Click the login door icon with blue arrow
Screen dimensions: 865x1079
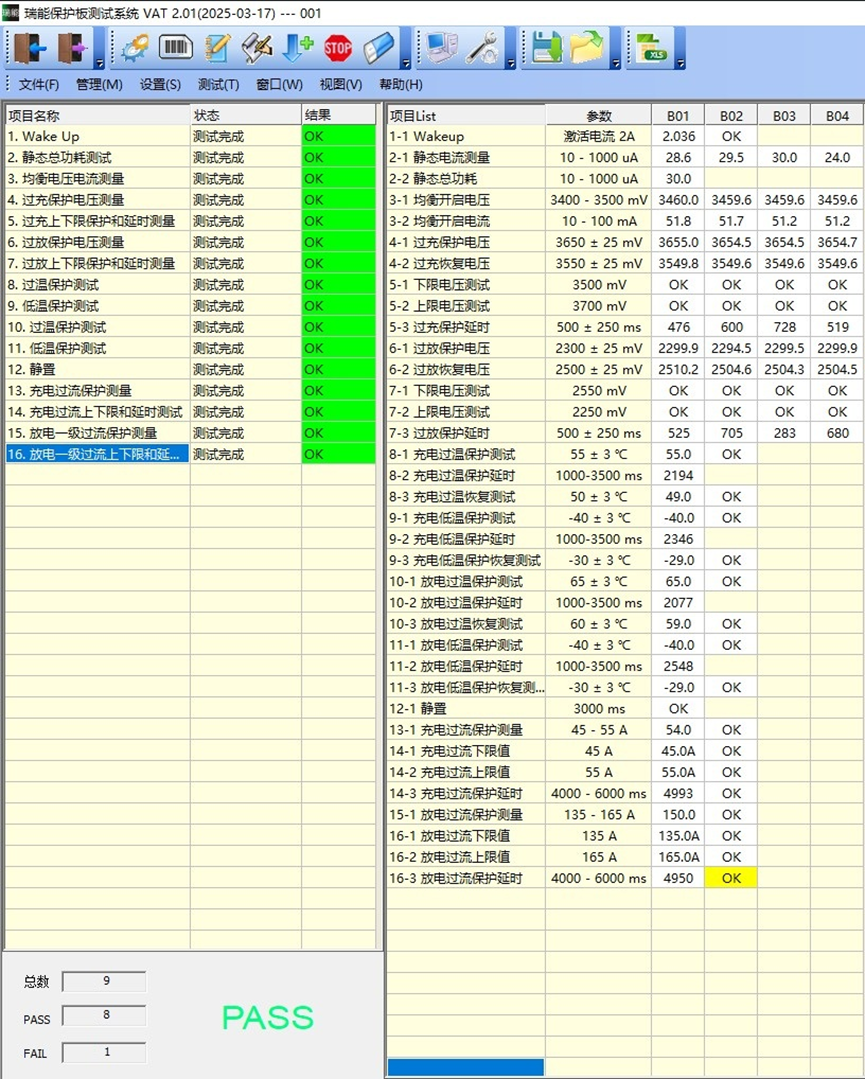click(30, 48)
